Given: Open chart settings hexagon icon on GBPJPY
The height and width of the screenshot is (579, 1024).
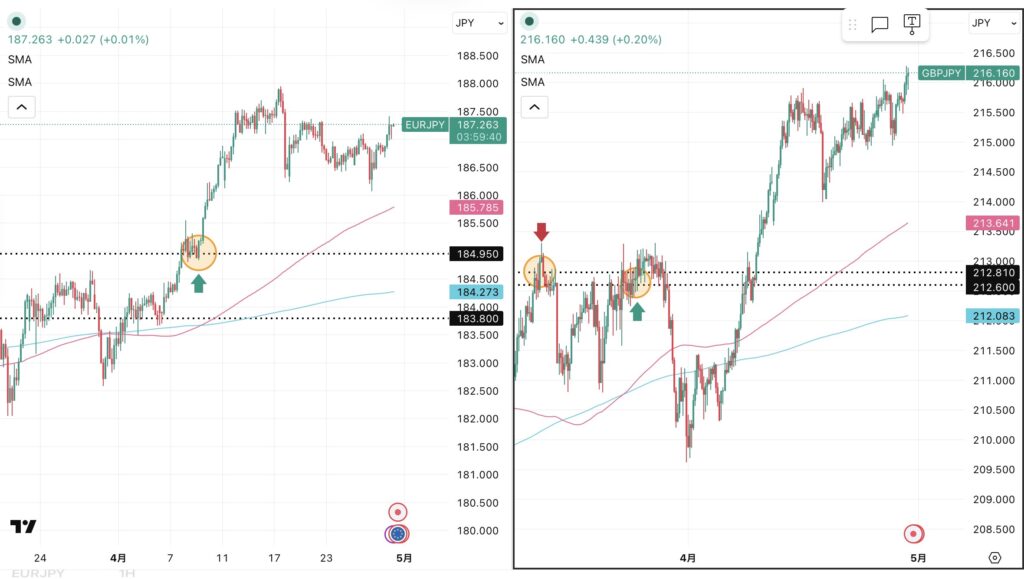Looking at the screenshot, I should pos(994,558).
